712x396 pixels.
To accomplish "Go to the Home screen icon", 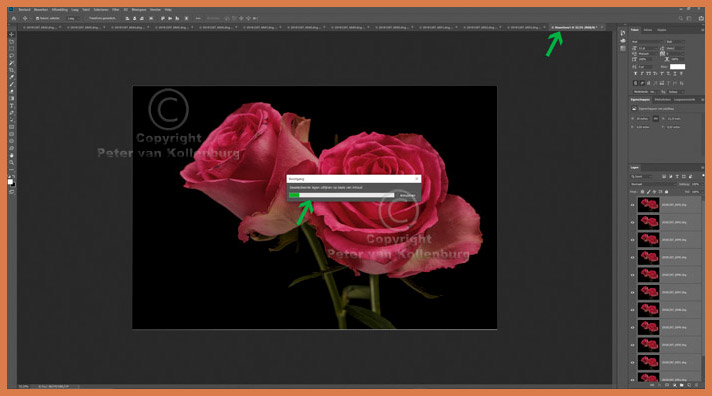I will click(14, 18).
